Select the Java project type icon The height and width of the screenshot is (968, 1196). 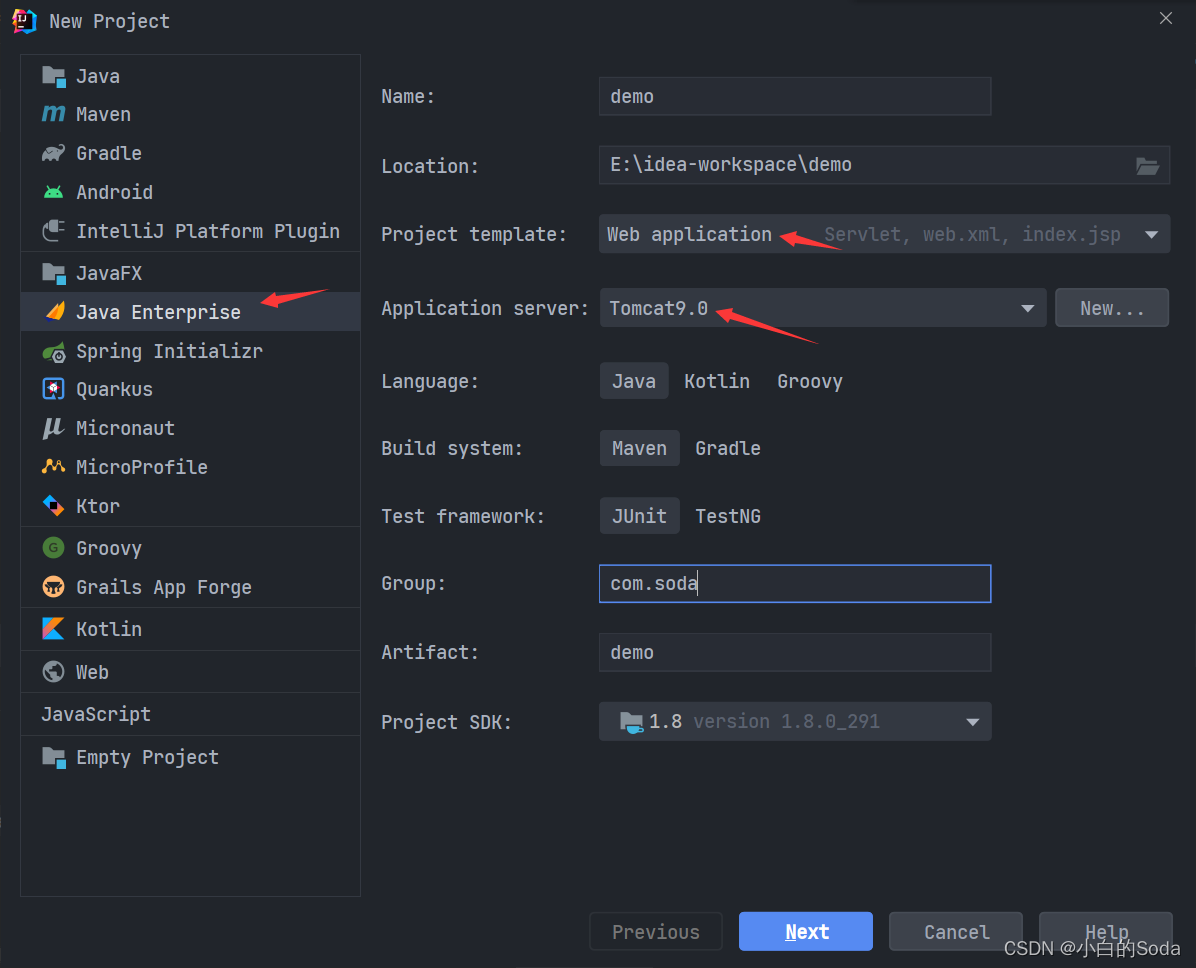53,76
